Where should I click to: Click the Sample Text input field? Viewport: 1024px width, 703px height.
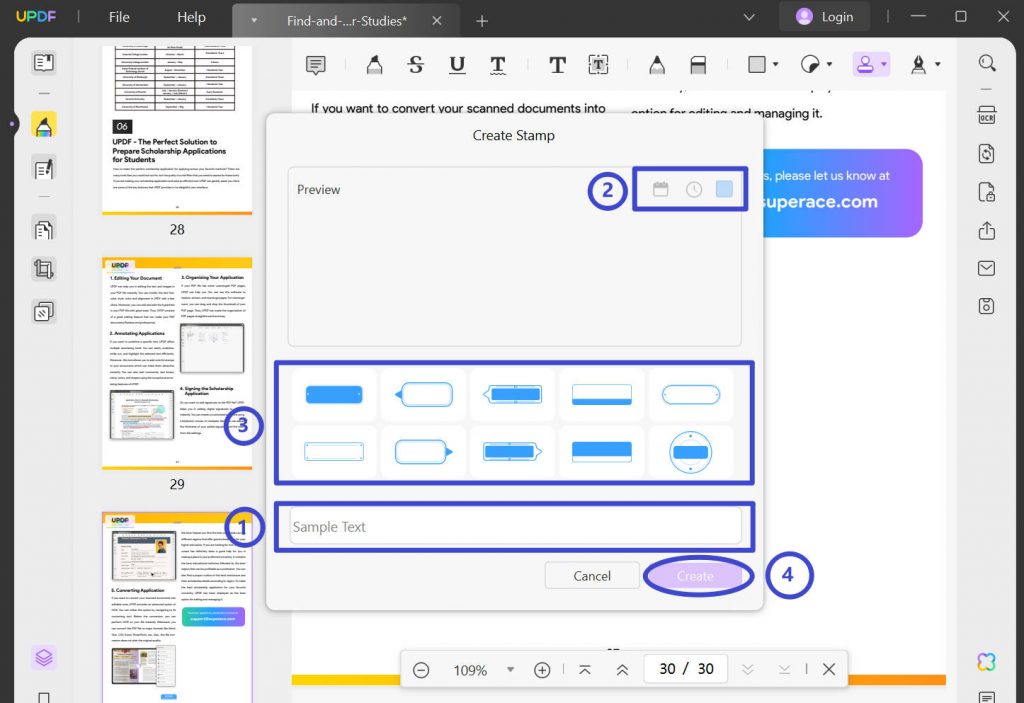tap(515, 526)
